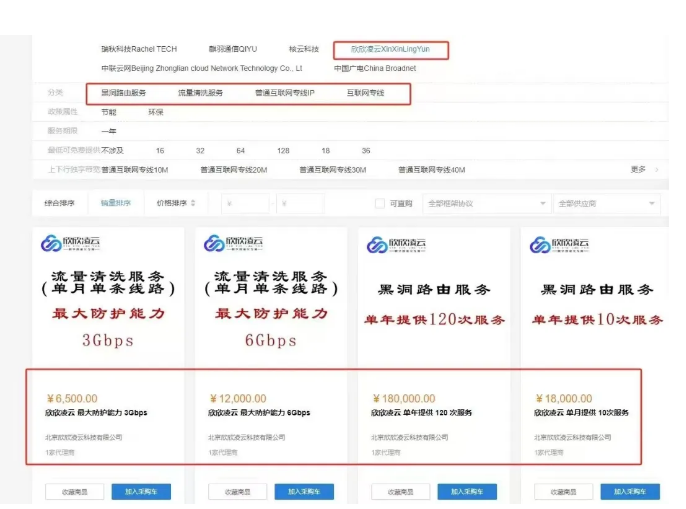Switch to 综合排序 sorting tab
Image resolution: width=686 pixels, height=509 pixels.
tap(60, 203)
